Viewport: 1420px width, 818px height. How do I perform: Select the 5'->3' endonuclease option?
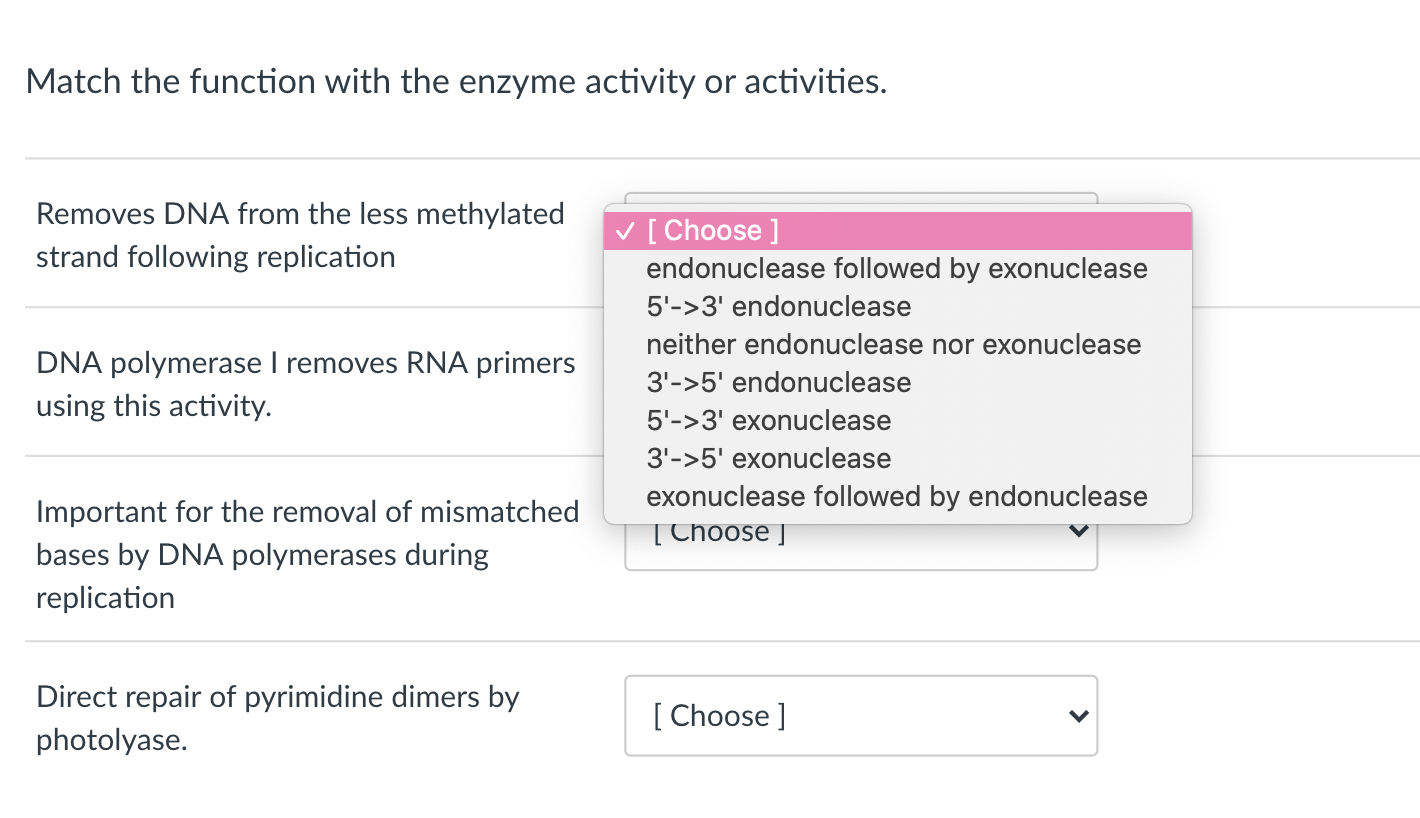point(778,306)
